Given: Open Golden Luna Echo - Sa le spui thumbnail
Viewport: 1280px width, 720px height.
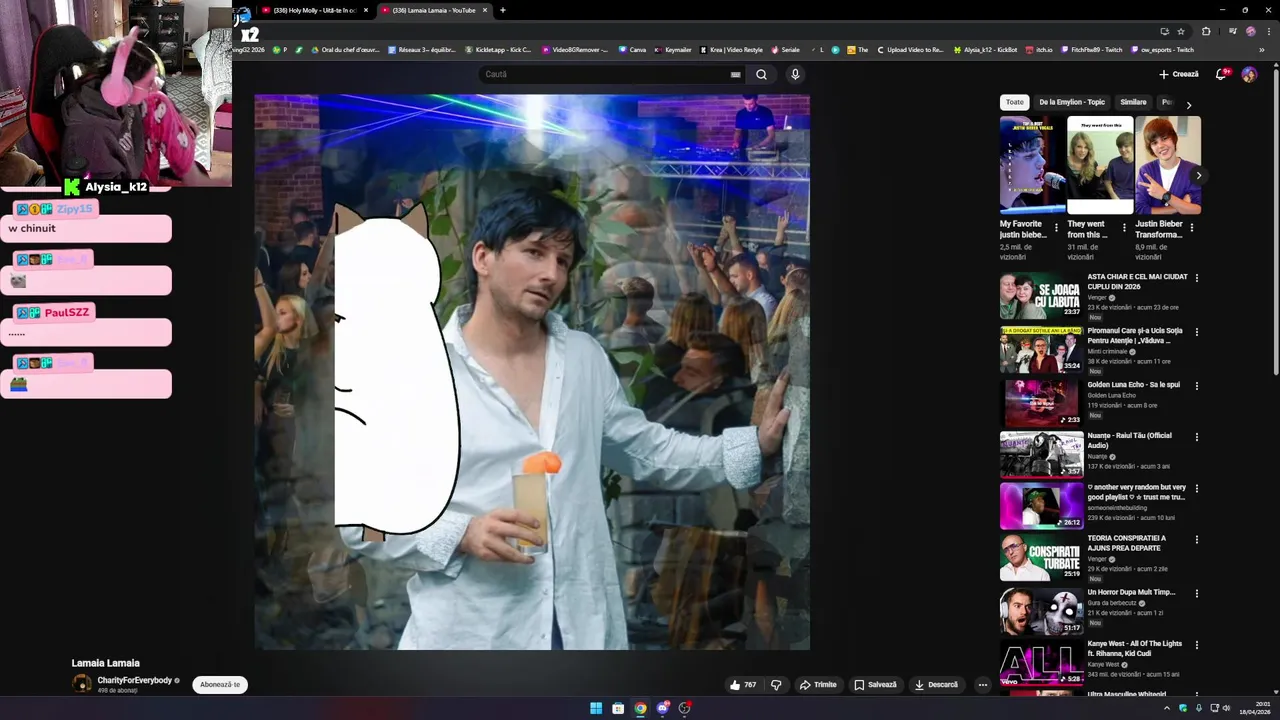Looking at the screenshot, I should click(x=1041, y=403).
